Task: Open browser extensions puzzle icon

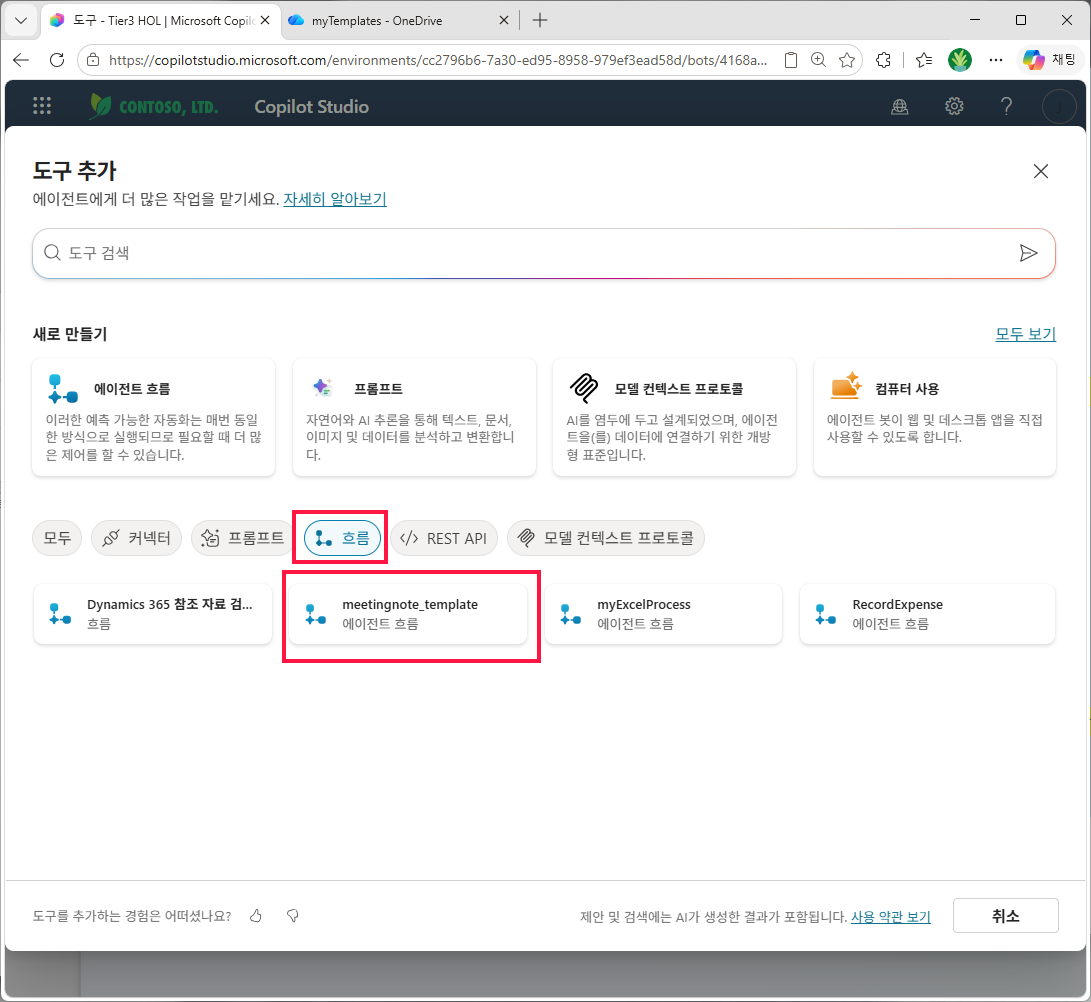Action: click(x=883, y=61)
